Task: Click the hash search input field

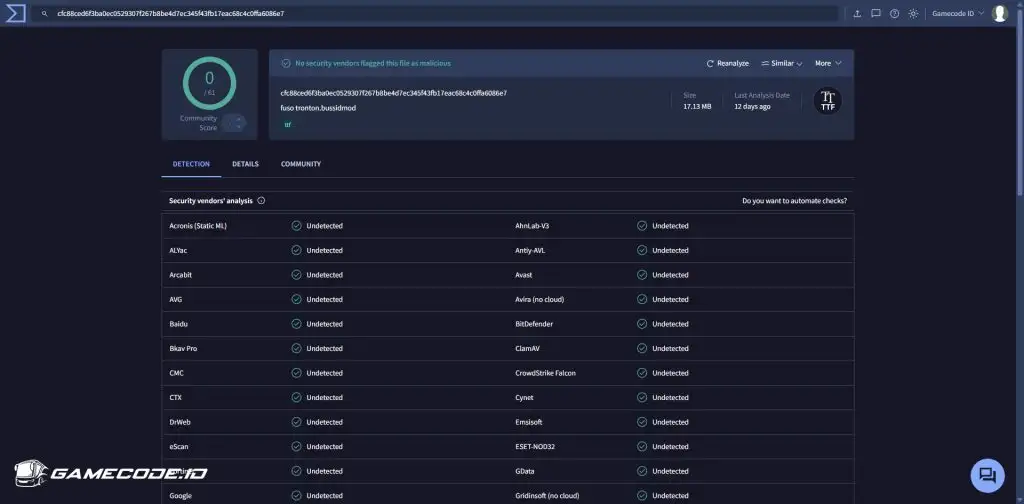Action: pyautogui.click(x=440, y=14)
